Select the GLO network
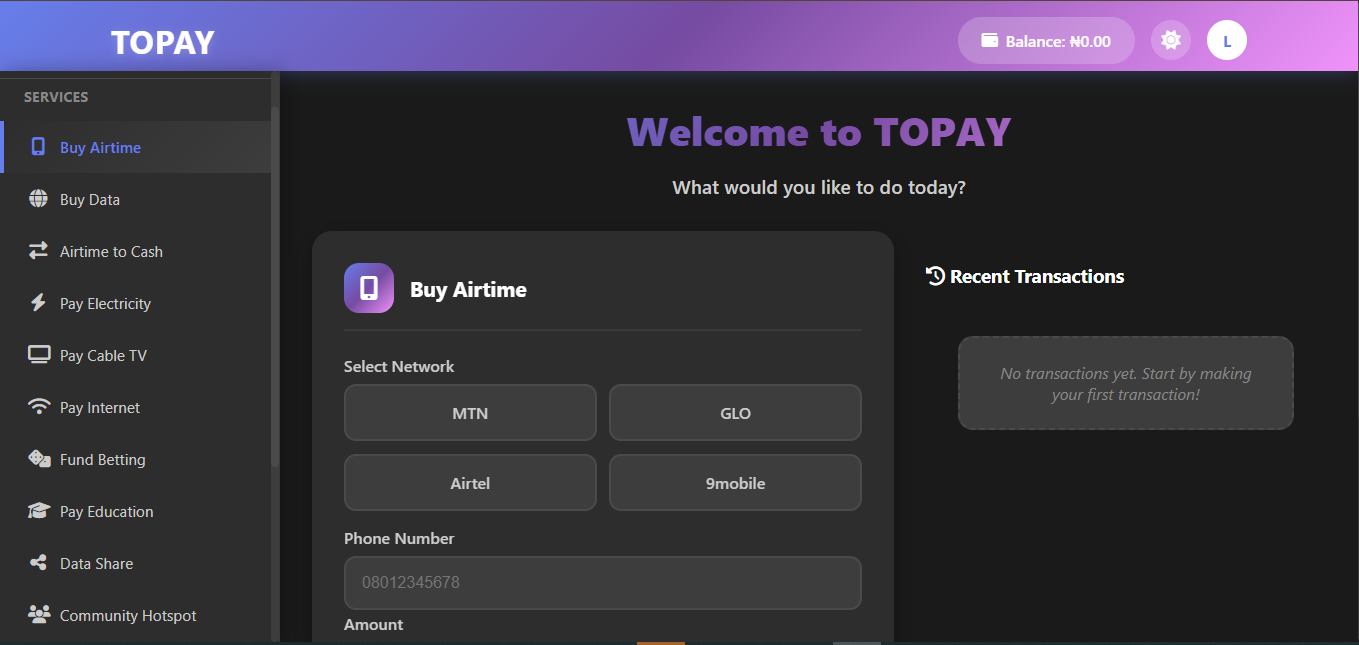 (735, 413)
